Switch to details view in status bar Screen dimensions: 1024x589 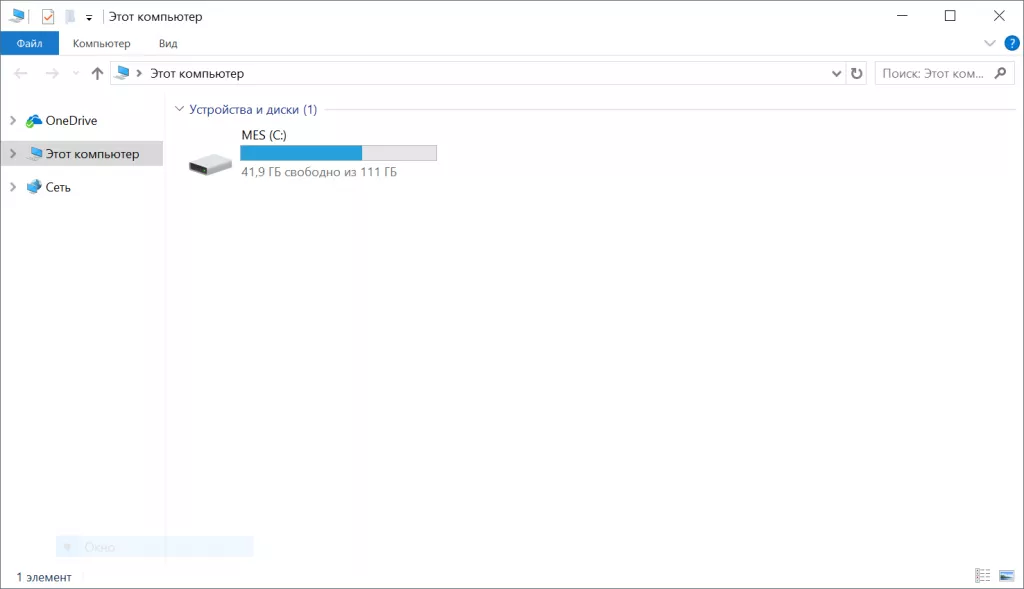[x=983, y=575]
